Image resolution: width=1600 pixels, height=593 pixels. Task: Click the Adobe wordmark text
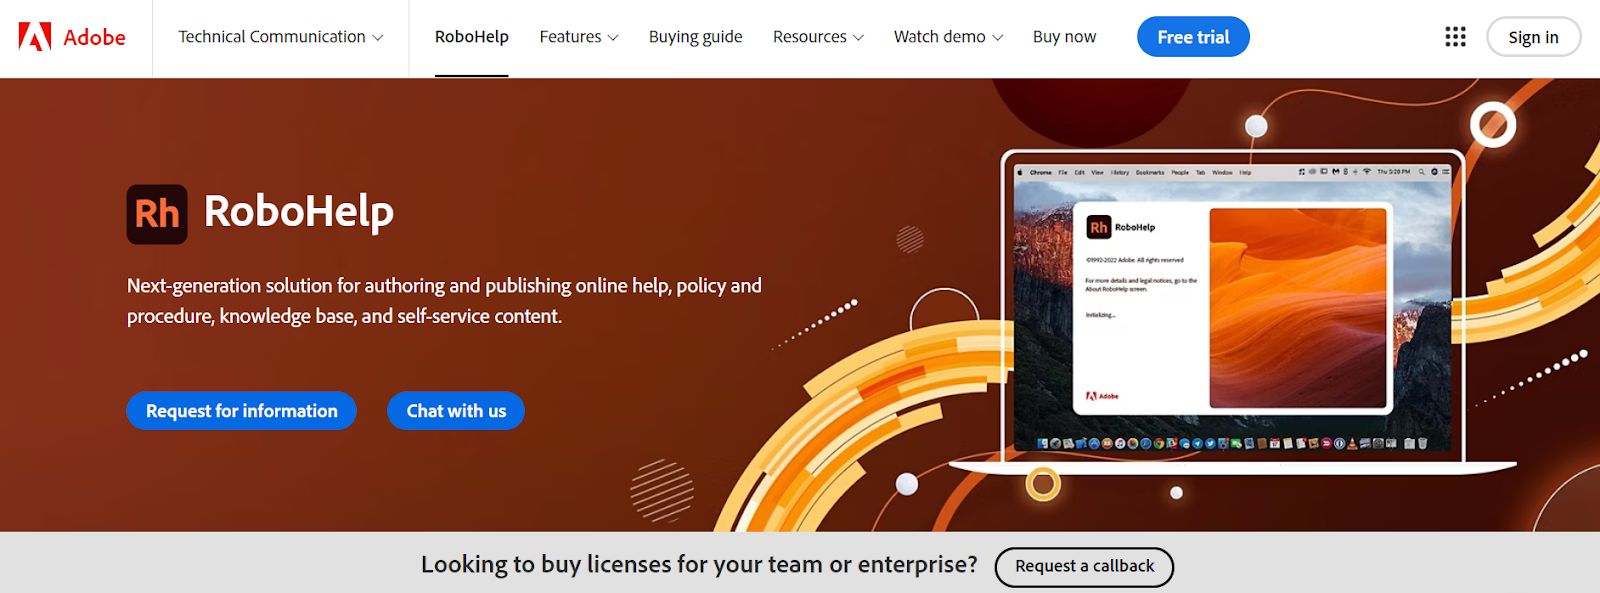point(94,38)
